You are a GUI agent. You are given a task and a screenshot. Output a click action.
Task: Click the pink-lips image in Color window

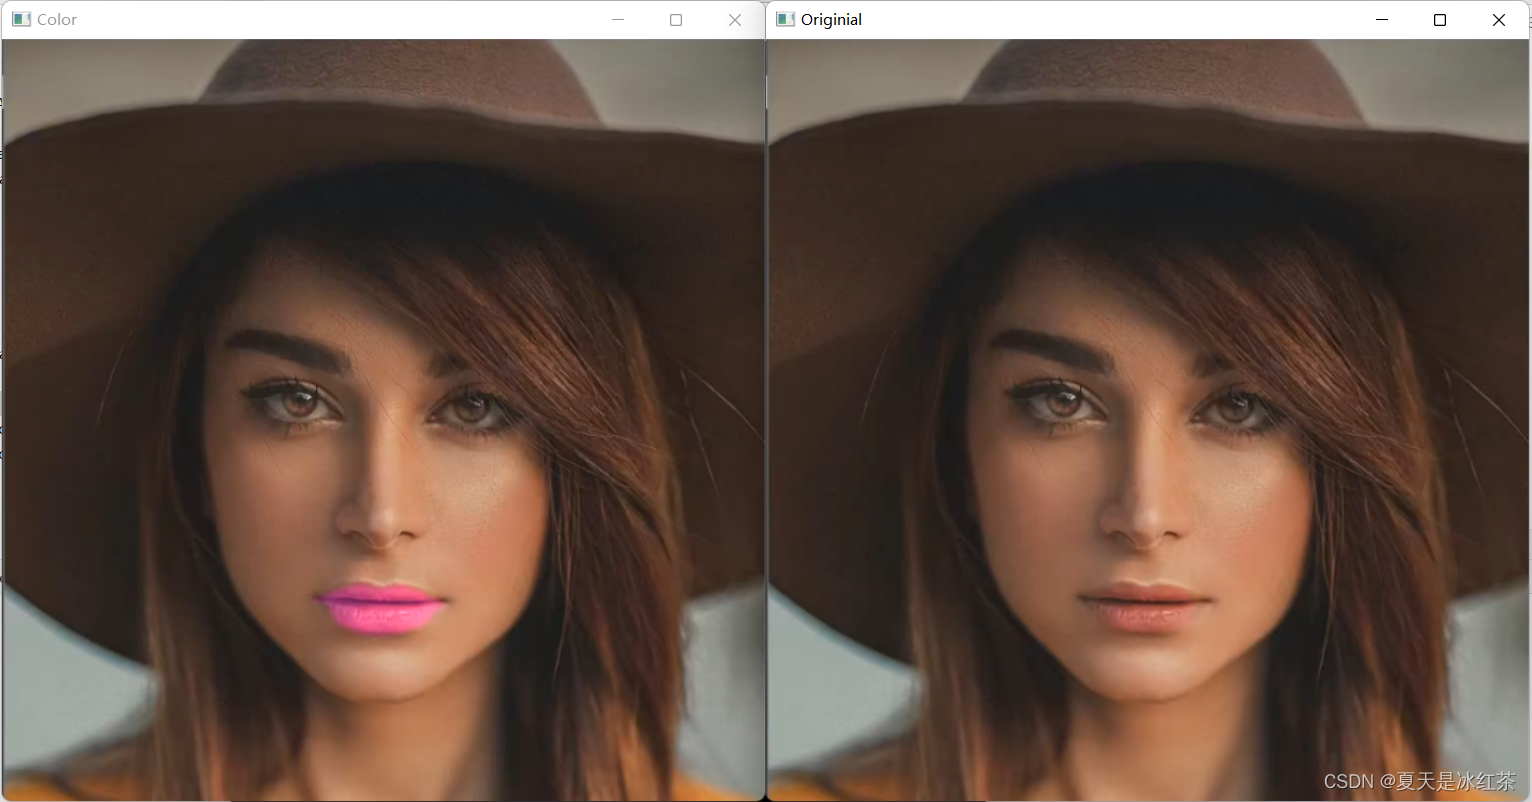coord(383,420)
